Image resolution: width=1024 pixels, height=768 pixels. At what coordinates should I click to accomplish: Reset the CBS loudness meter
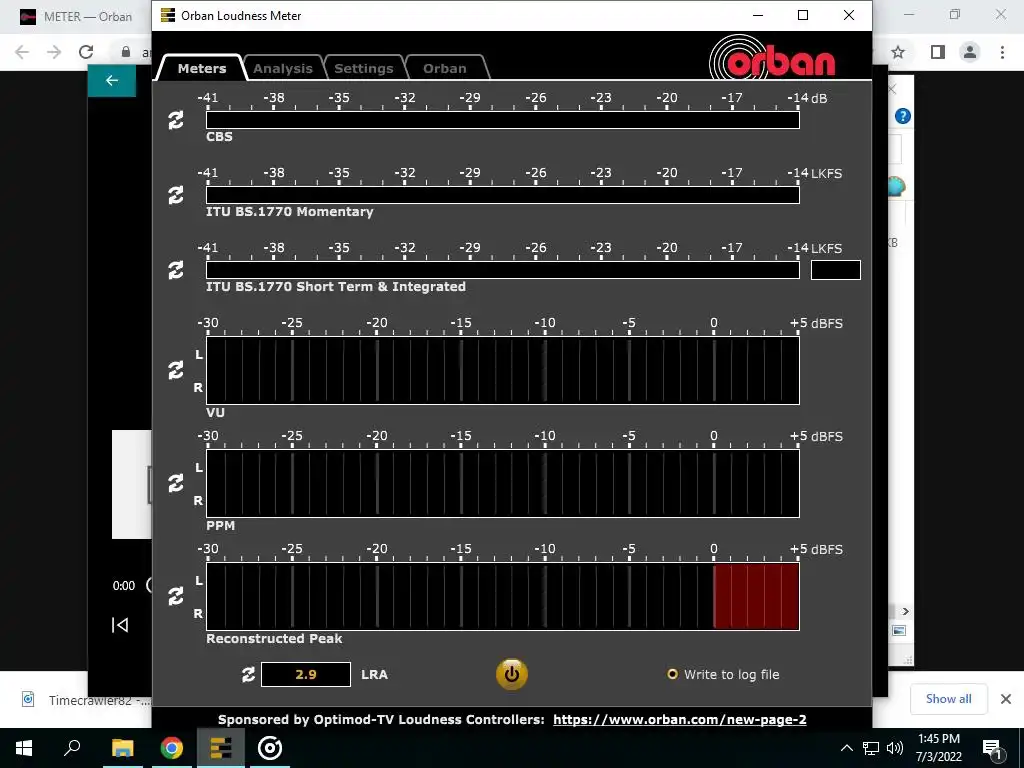click(x=176, y=120)
